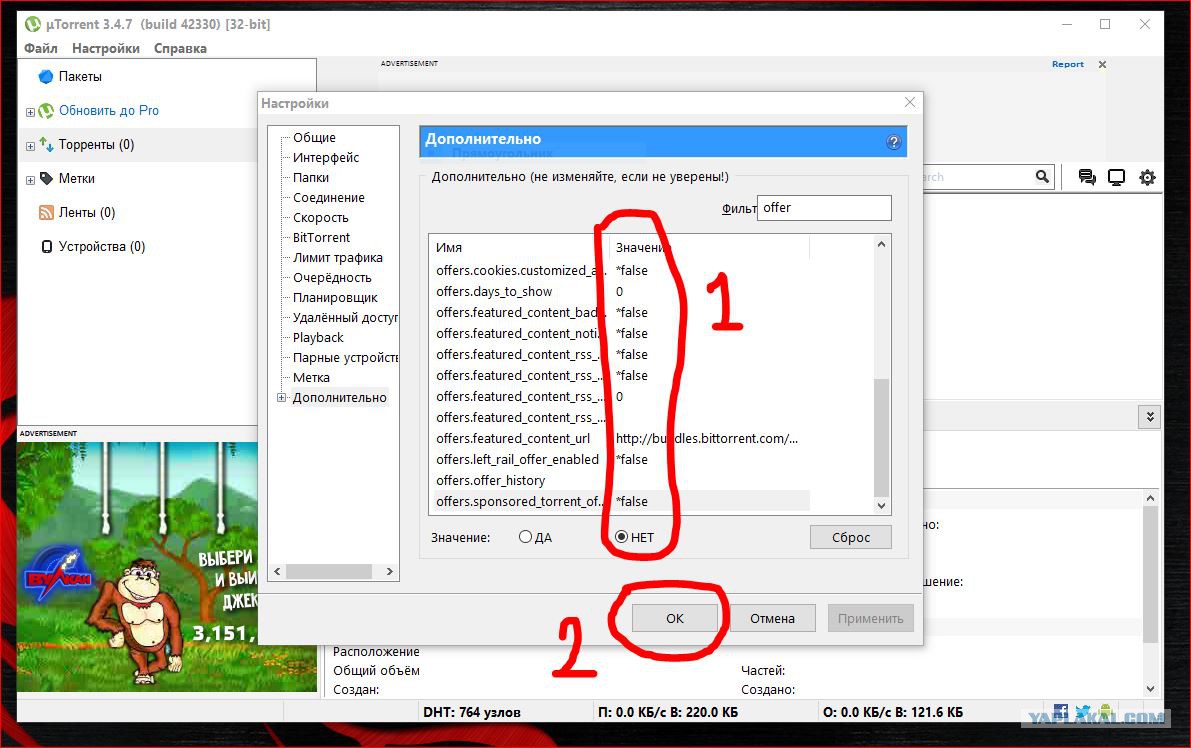Collapse detail pane with double-chevron button
1191x748 pixels.
pyautogui.click(x=1149, y=417)
